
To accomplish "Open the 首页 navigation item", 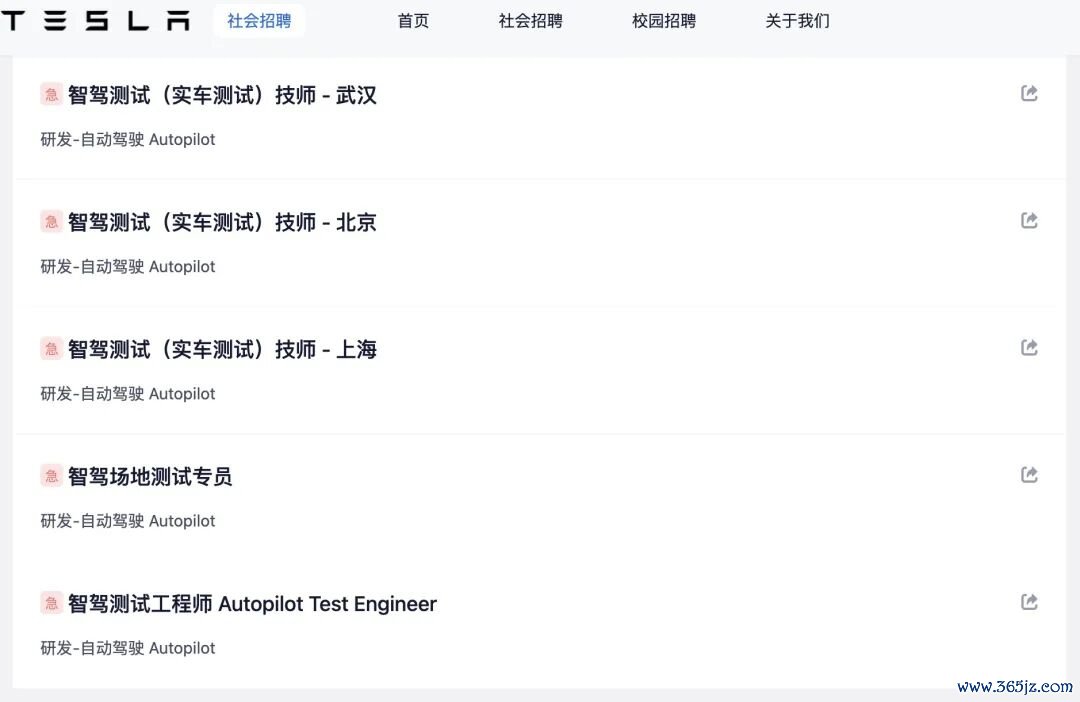I will pos(413,21).
